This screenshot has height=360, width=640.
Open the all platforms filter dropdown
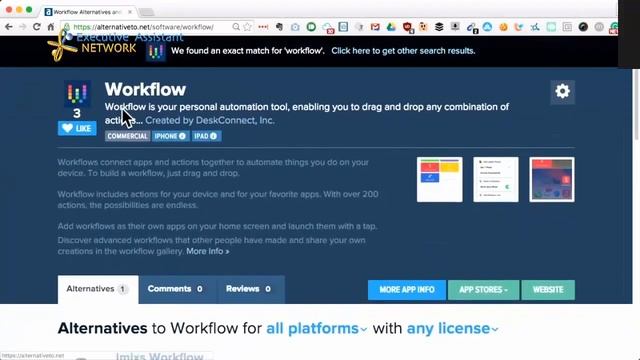(x=317, y=328)
